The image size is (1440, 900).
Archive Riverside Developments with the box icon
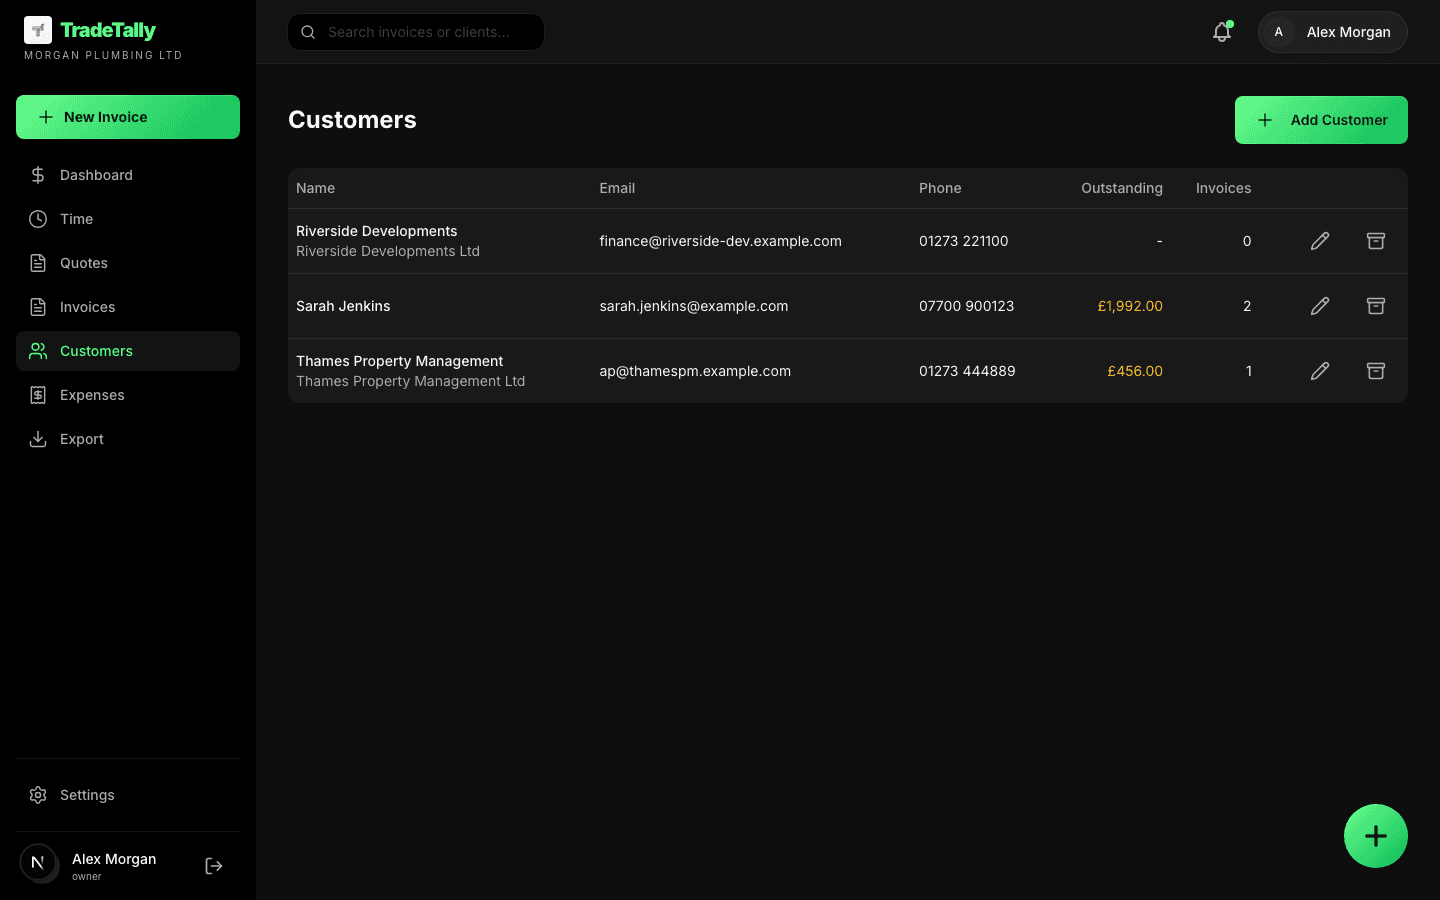tap(1376, 241)
